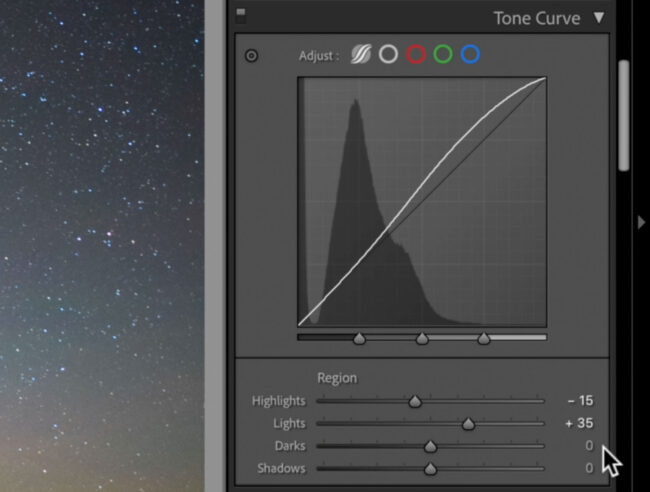Click the Highlights slider thumb

(415, 402)
